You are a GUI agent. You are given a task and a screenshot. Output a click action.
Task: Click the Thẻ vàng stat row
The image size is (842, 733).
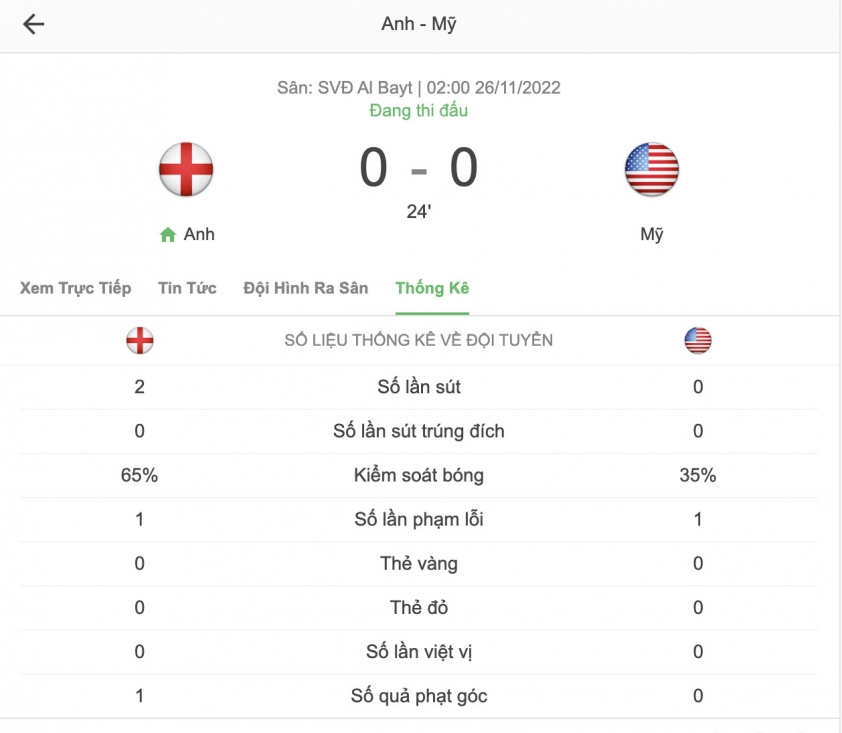click(419, 563)
